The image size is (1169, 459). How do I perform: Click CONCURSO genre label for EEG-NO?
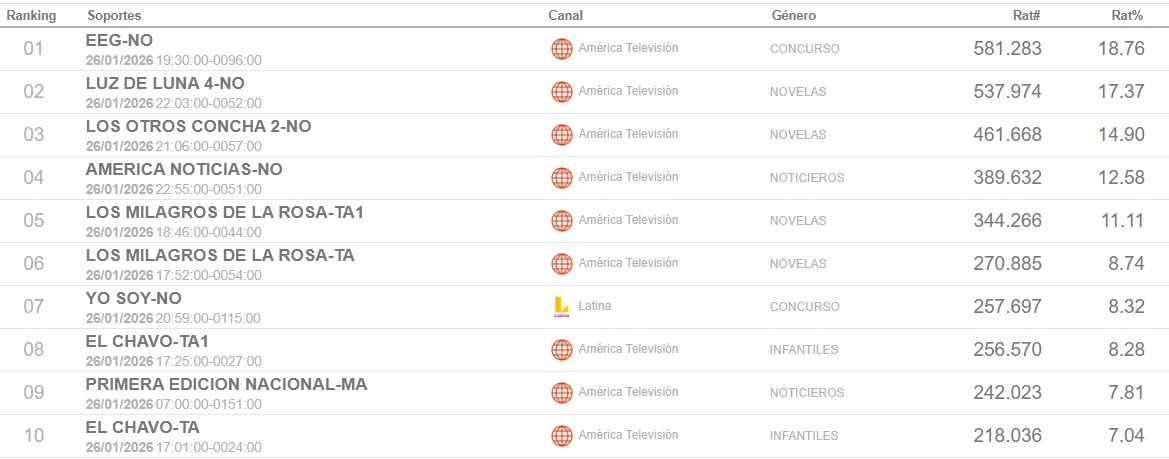[x=804, y=49]
